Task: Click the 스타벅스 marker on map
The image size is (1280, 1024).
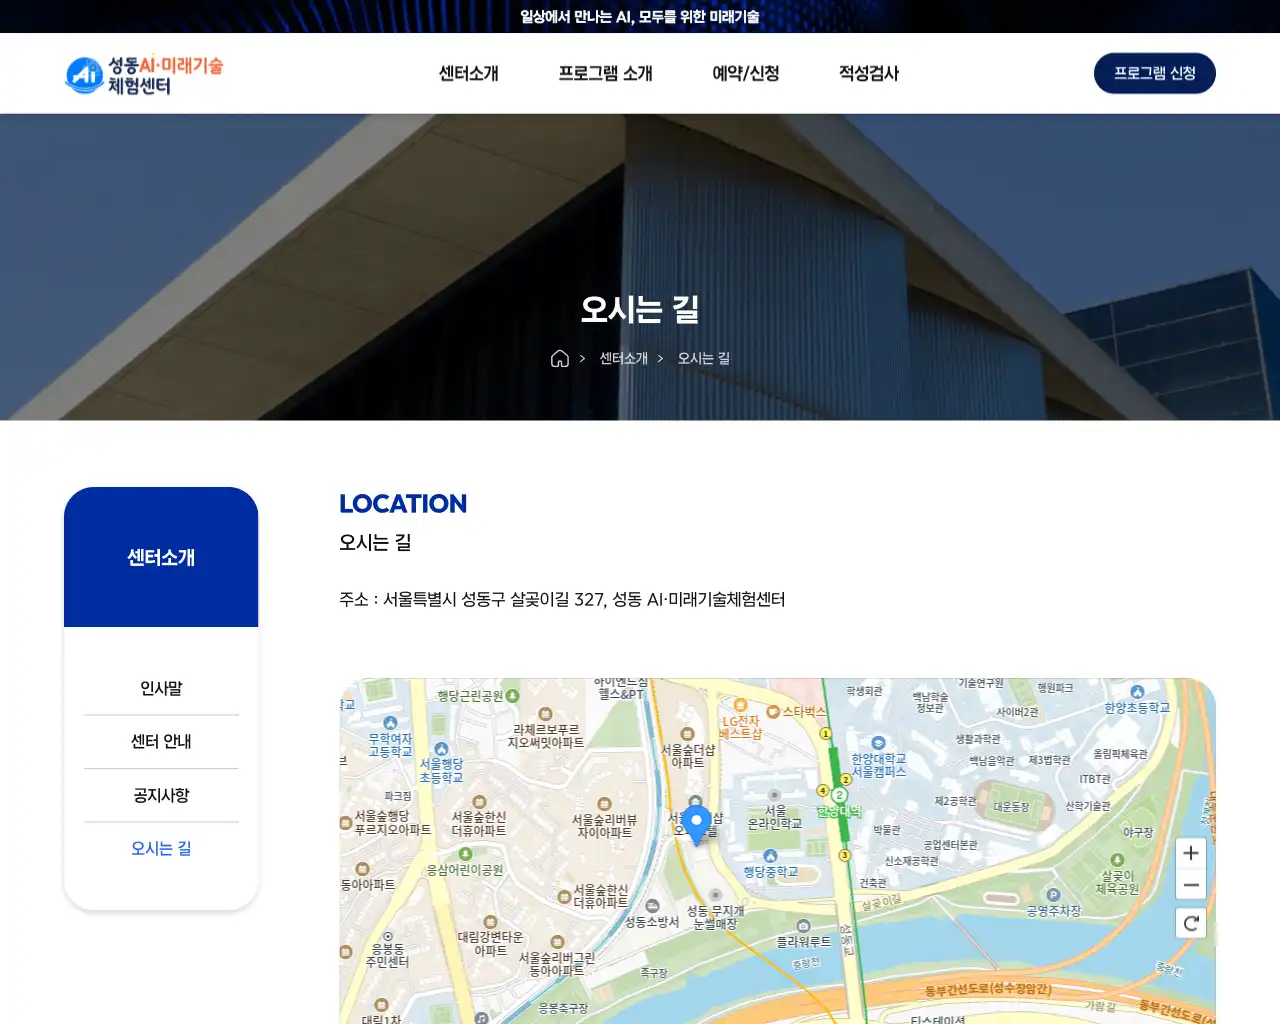Action: (773, 712)
